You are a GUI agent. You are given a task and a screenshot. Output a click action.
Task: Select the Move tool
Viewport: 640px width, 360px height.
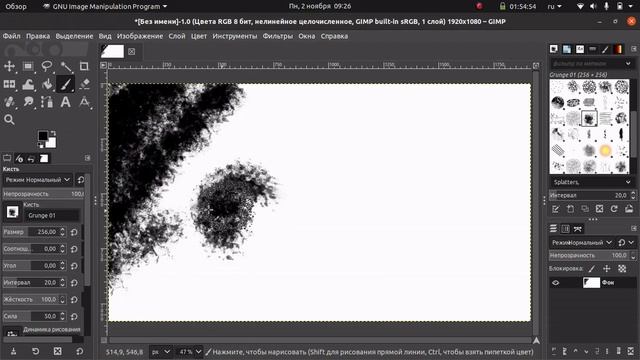click(x=9, y=66)
